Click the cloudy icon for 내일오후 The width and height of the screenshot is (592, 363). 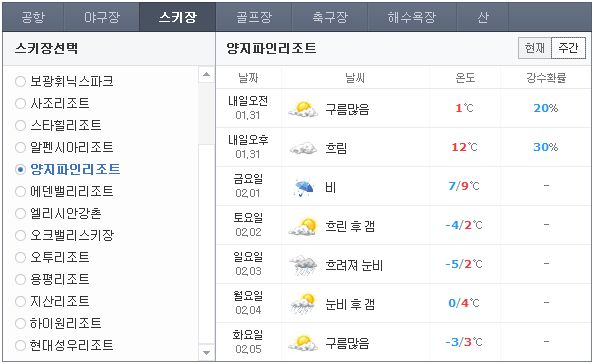tap(303, 148)
